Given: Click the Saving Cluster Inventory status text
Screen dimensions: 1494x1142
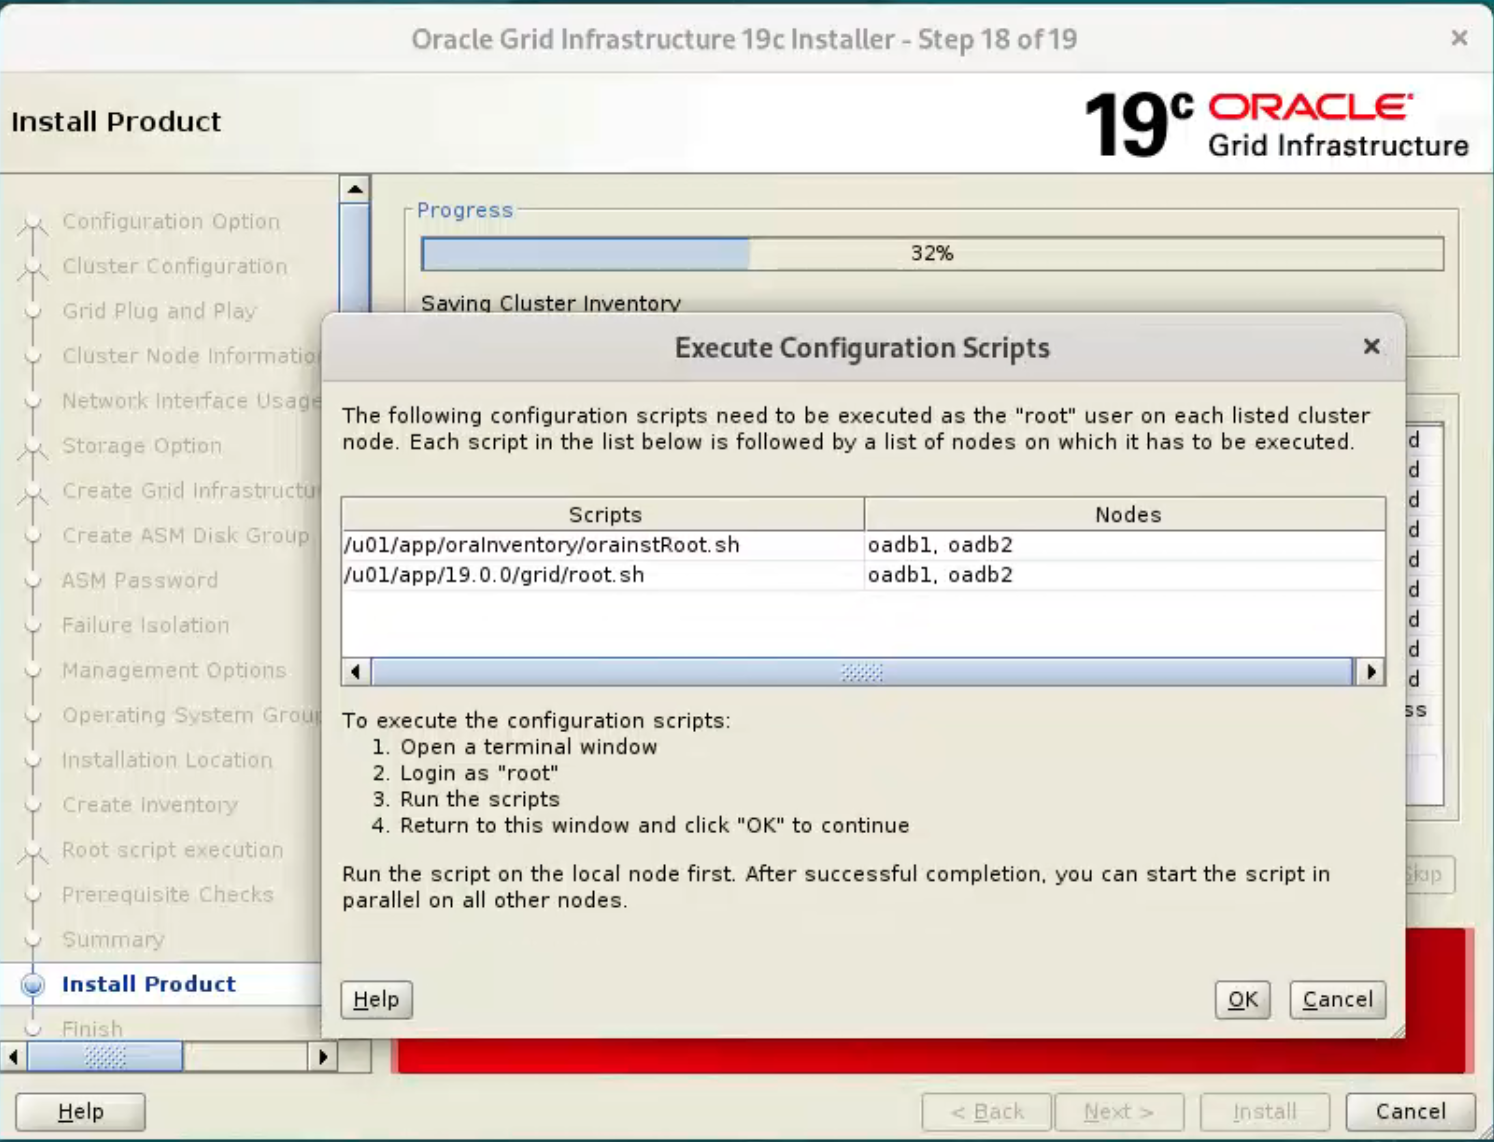Looking at the screenshot, I should click(551, 303).
